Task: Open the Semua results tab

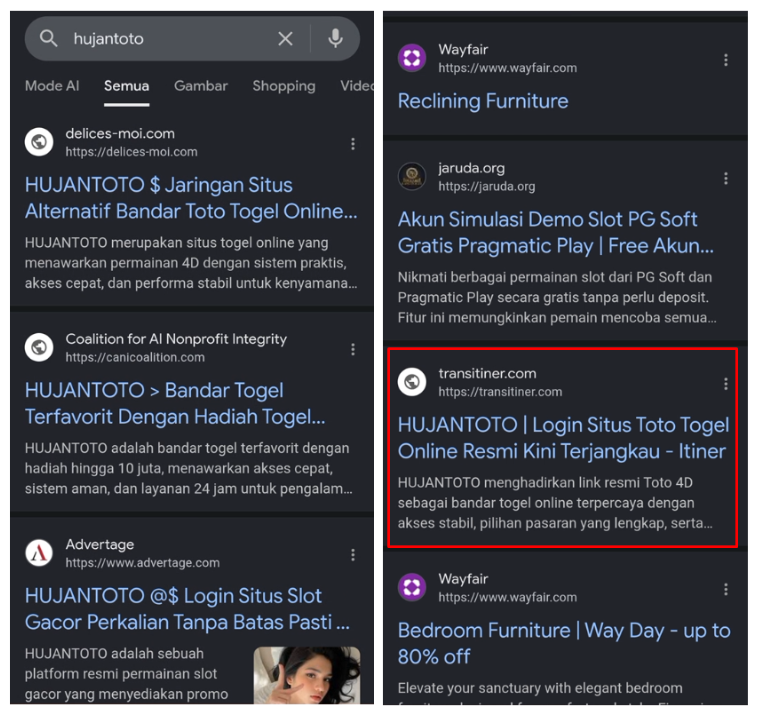Action: coord(126,86)
